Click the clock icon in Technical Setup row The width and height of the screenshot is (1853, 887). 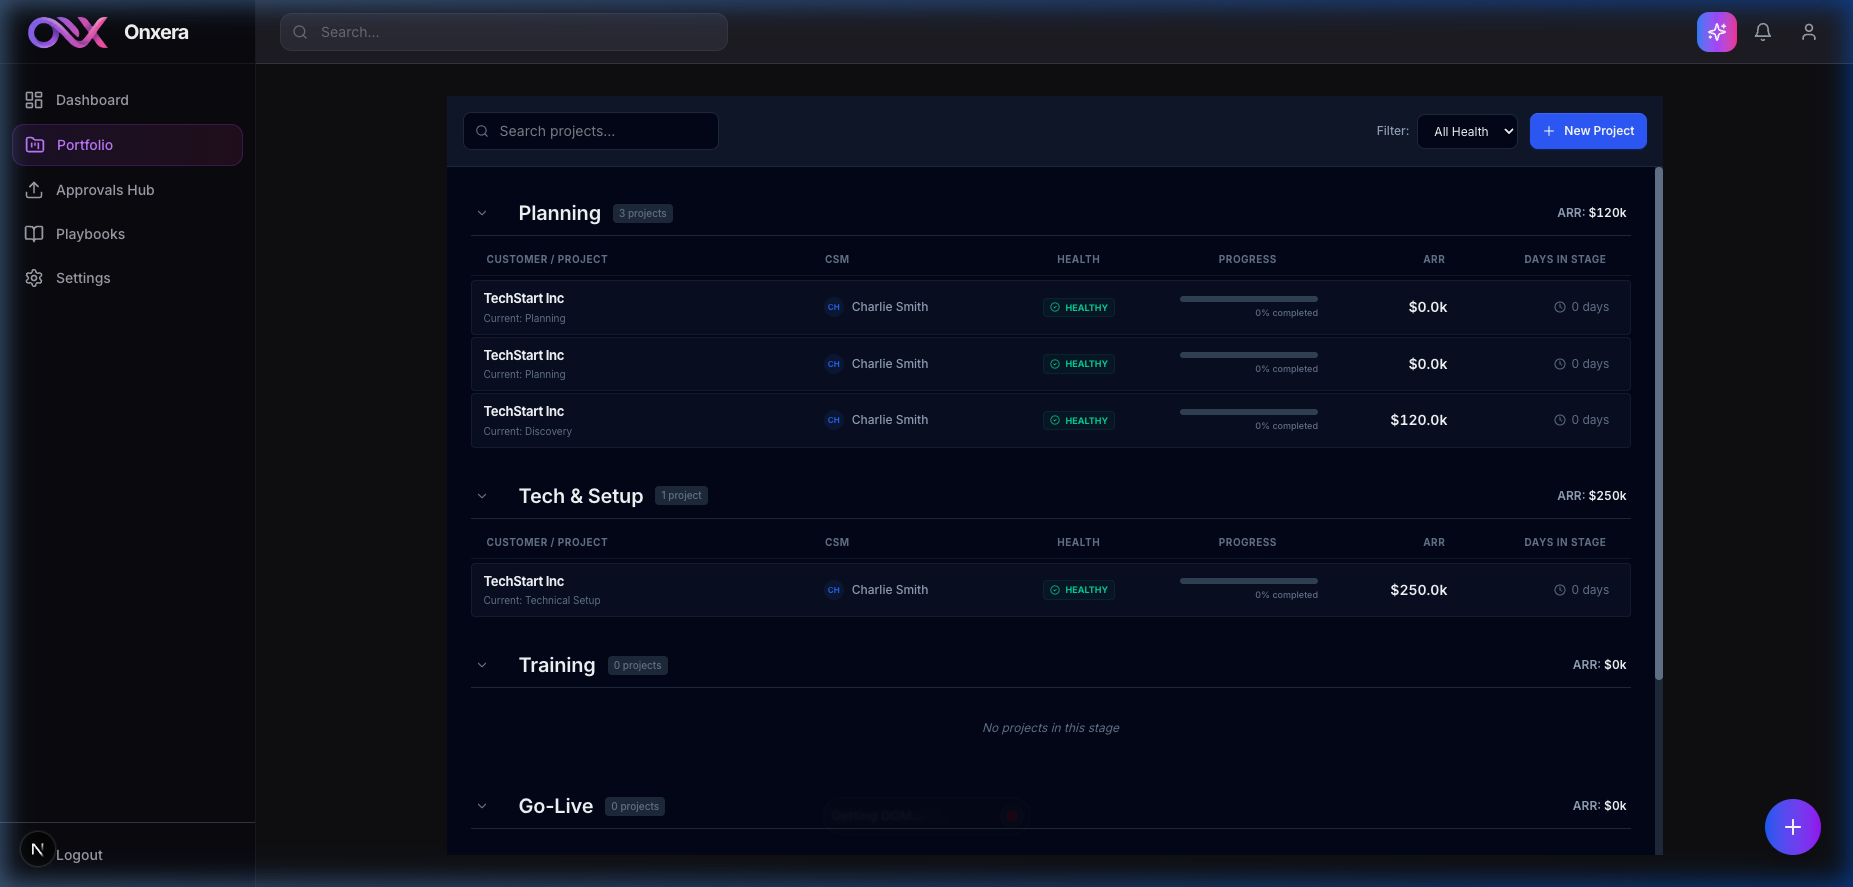(x=1559, y=590)
